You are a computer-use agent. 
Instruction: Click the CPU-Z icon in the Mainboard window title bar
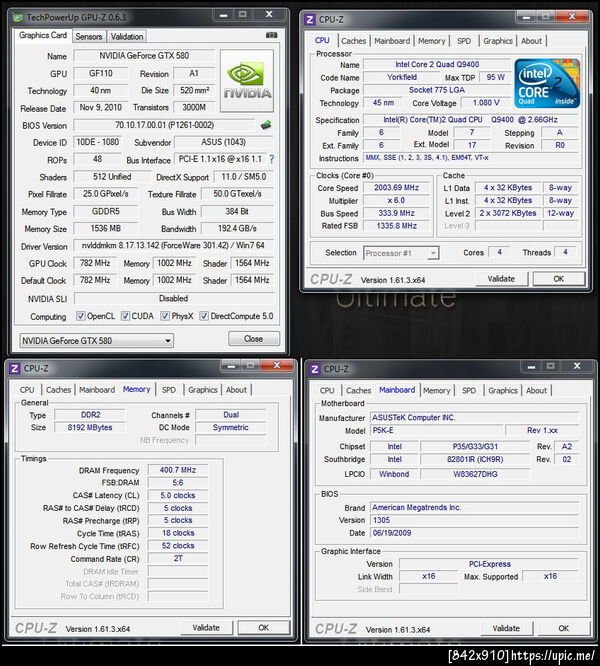pyautogui.click(x=315, y=369)
